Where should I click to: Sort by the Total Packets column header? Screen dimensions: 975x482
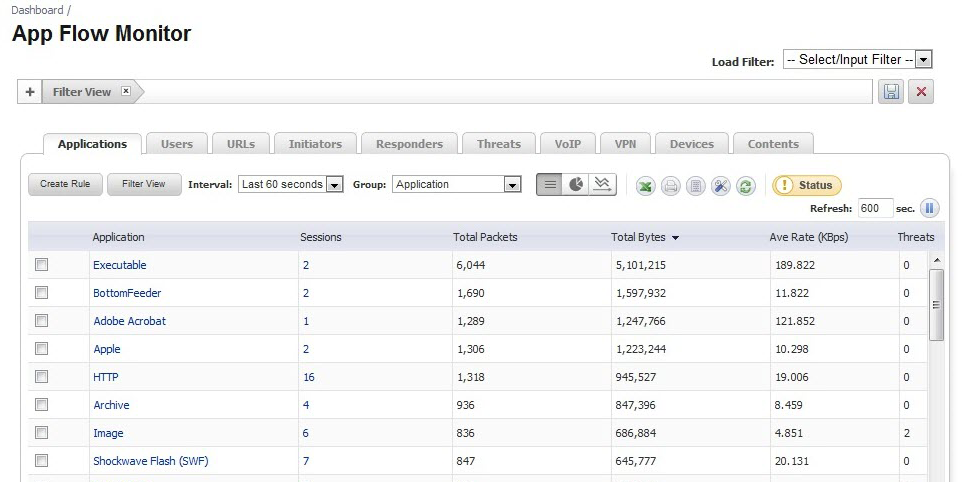tap(485, 237)
